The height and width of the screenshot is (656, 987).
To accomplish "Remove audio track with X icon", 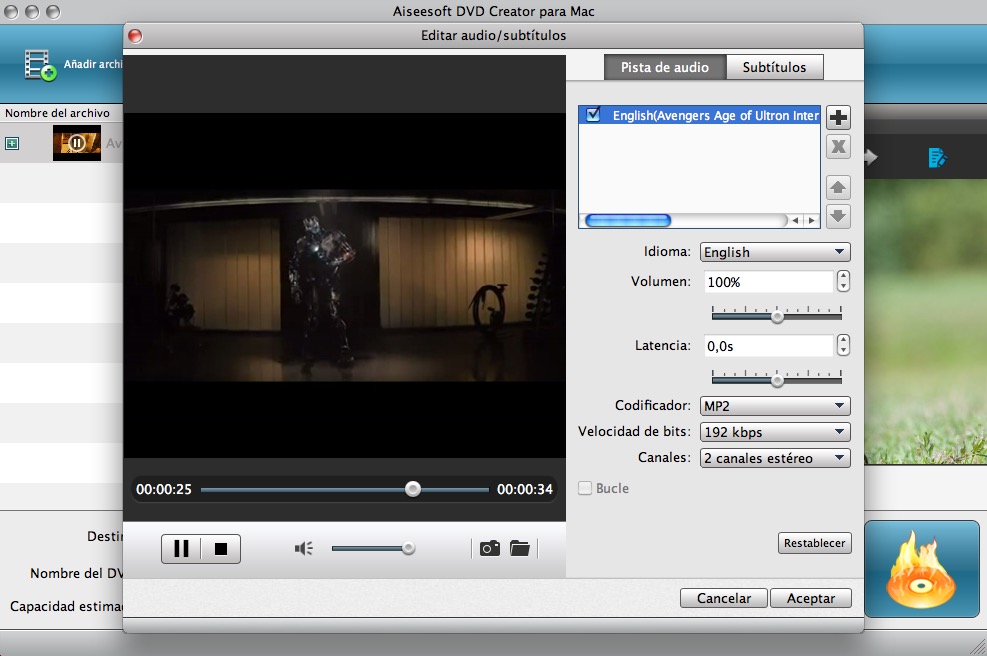I will point(838,147).
